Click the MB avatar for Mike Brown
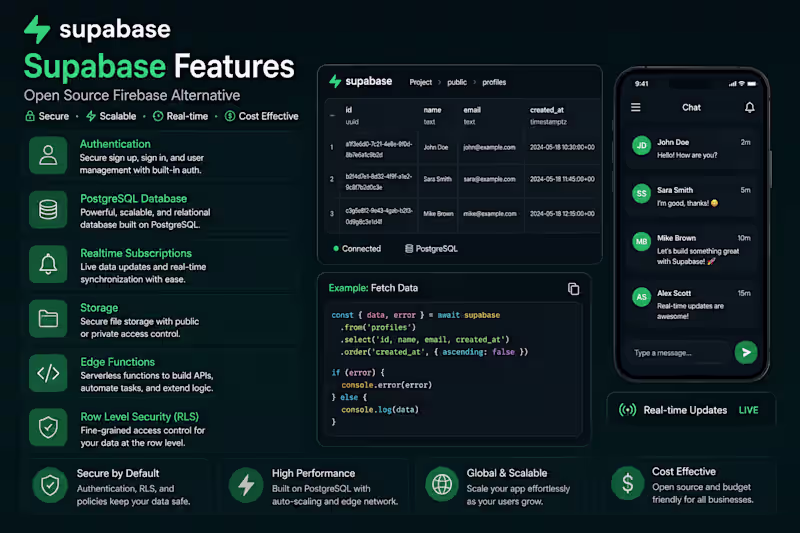This screenshot has width=800, height=533. [x=641, y=241]
